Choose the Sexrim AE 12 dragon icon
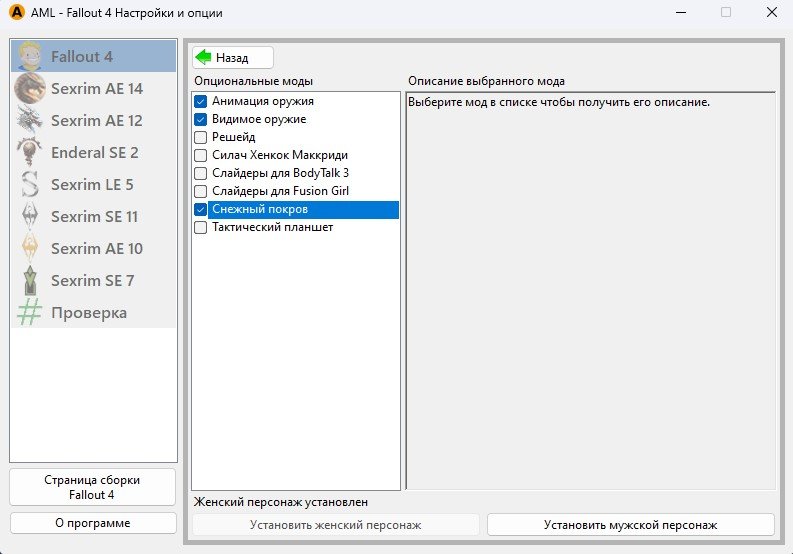Image resolution: width=793 pixels, height=554 pixels. pos(30,121)
